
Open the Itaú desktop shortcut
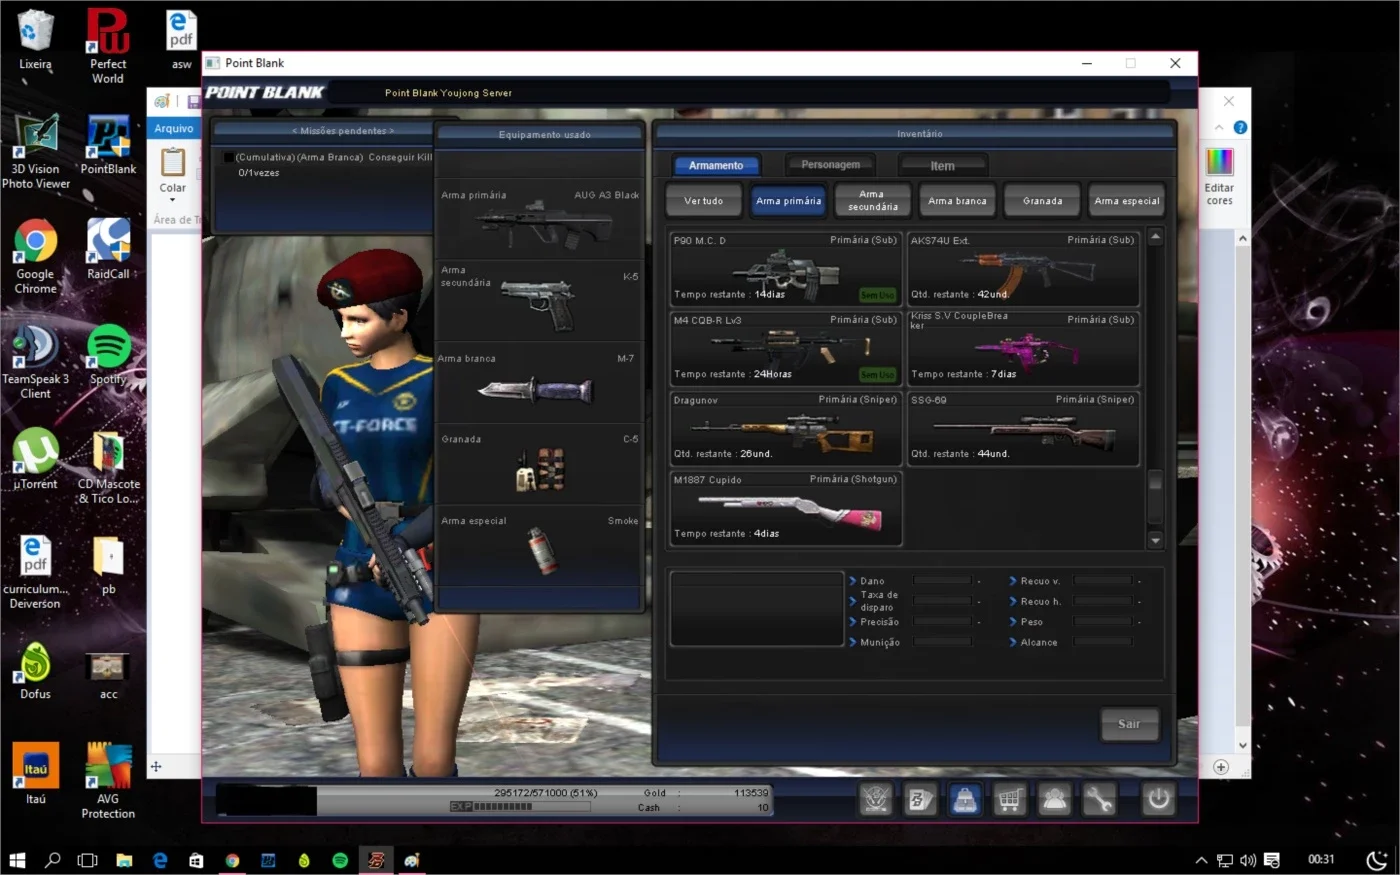(35, 774)
